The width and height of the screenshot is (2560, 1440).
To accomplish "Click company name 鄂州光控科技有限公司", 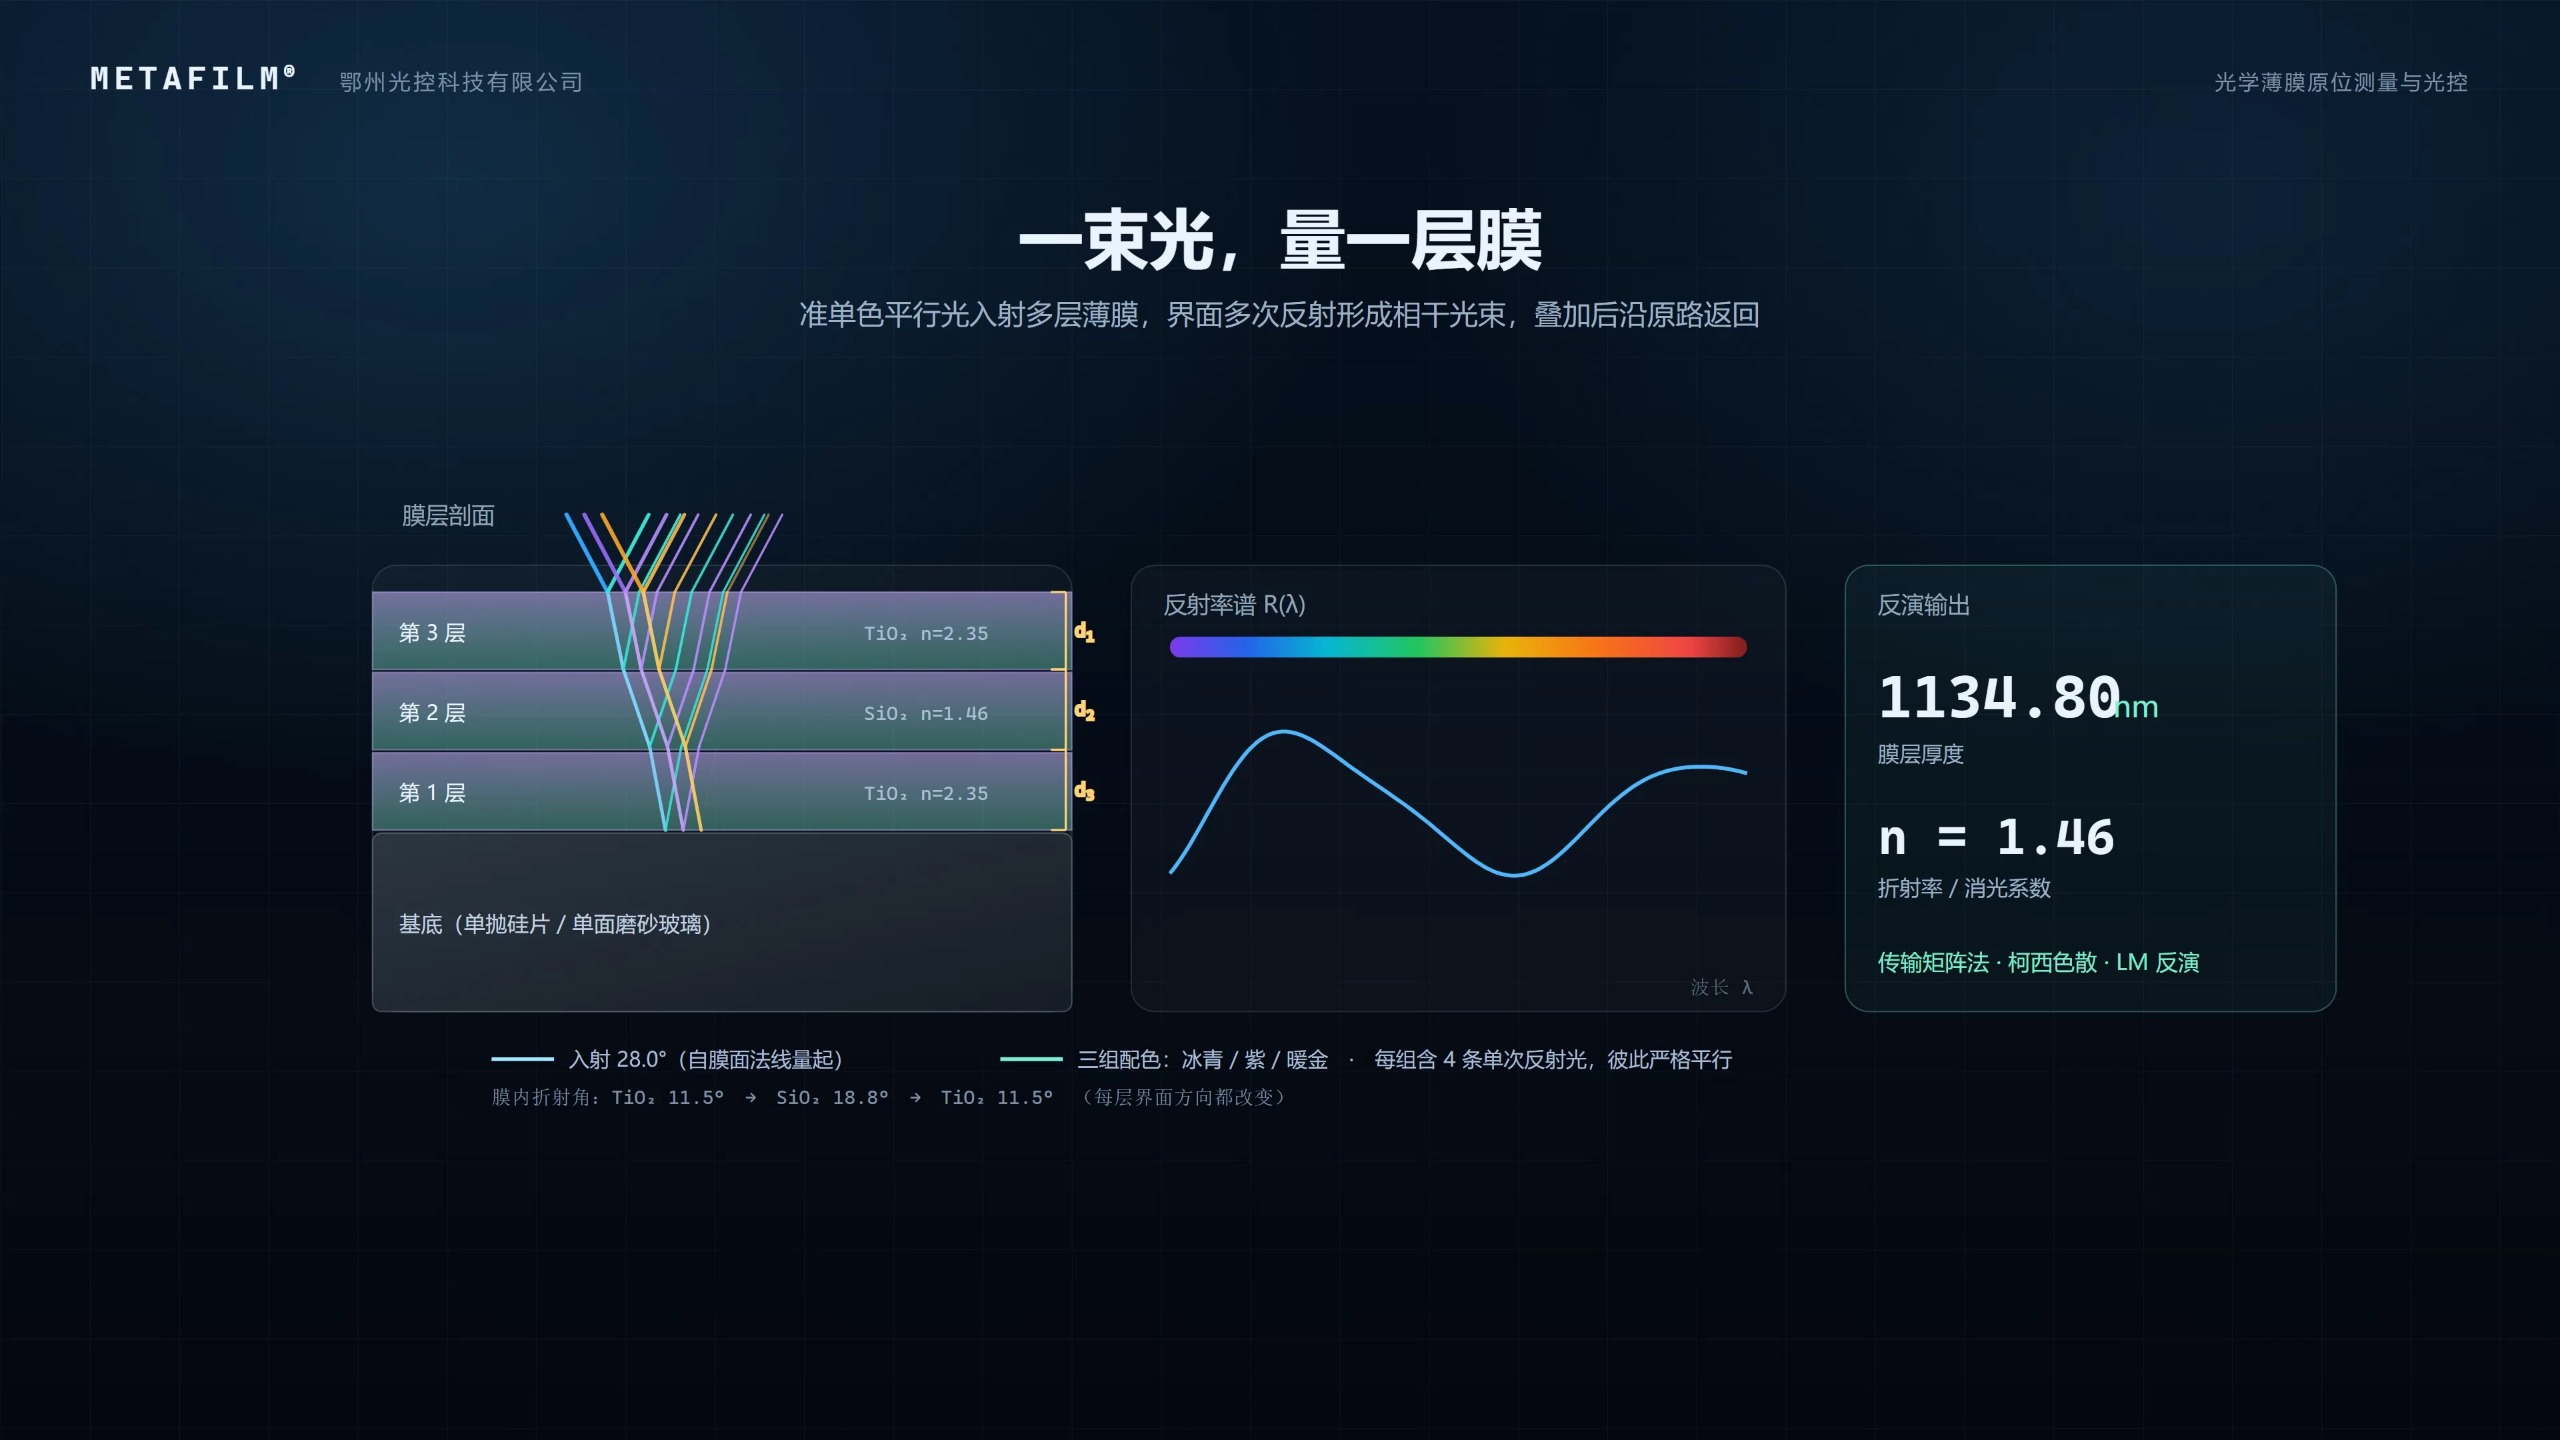I will (x=461, y=82).
